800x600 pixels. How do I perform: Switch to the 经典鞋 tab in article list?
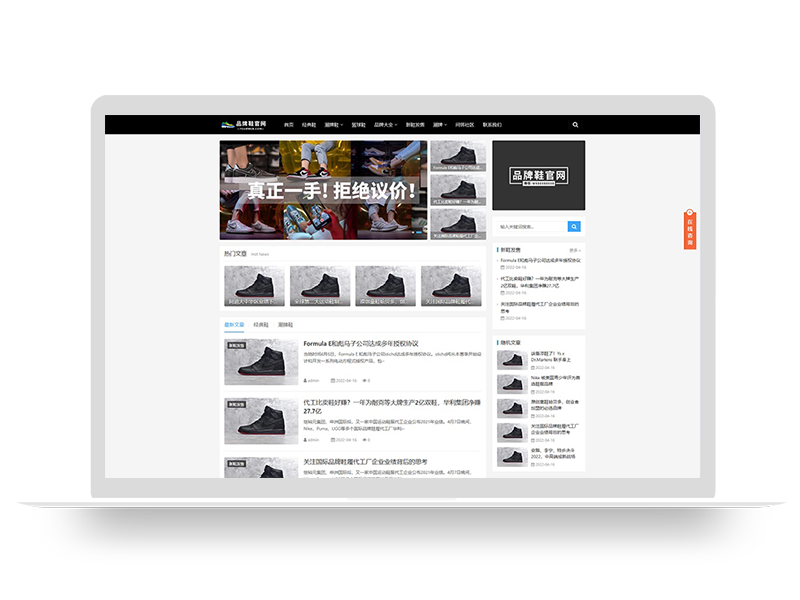click(261, 325)
